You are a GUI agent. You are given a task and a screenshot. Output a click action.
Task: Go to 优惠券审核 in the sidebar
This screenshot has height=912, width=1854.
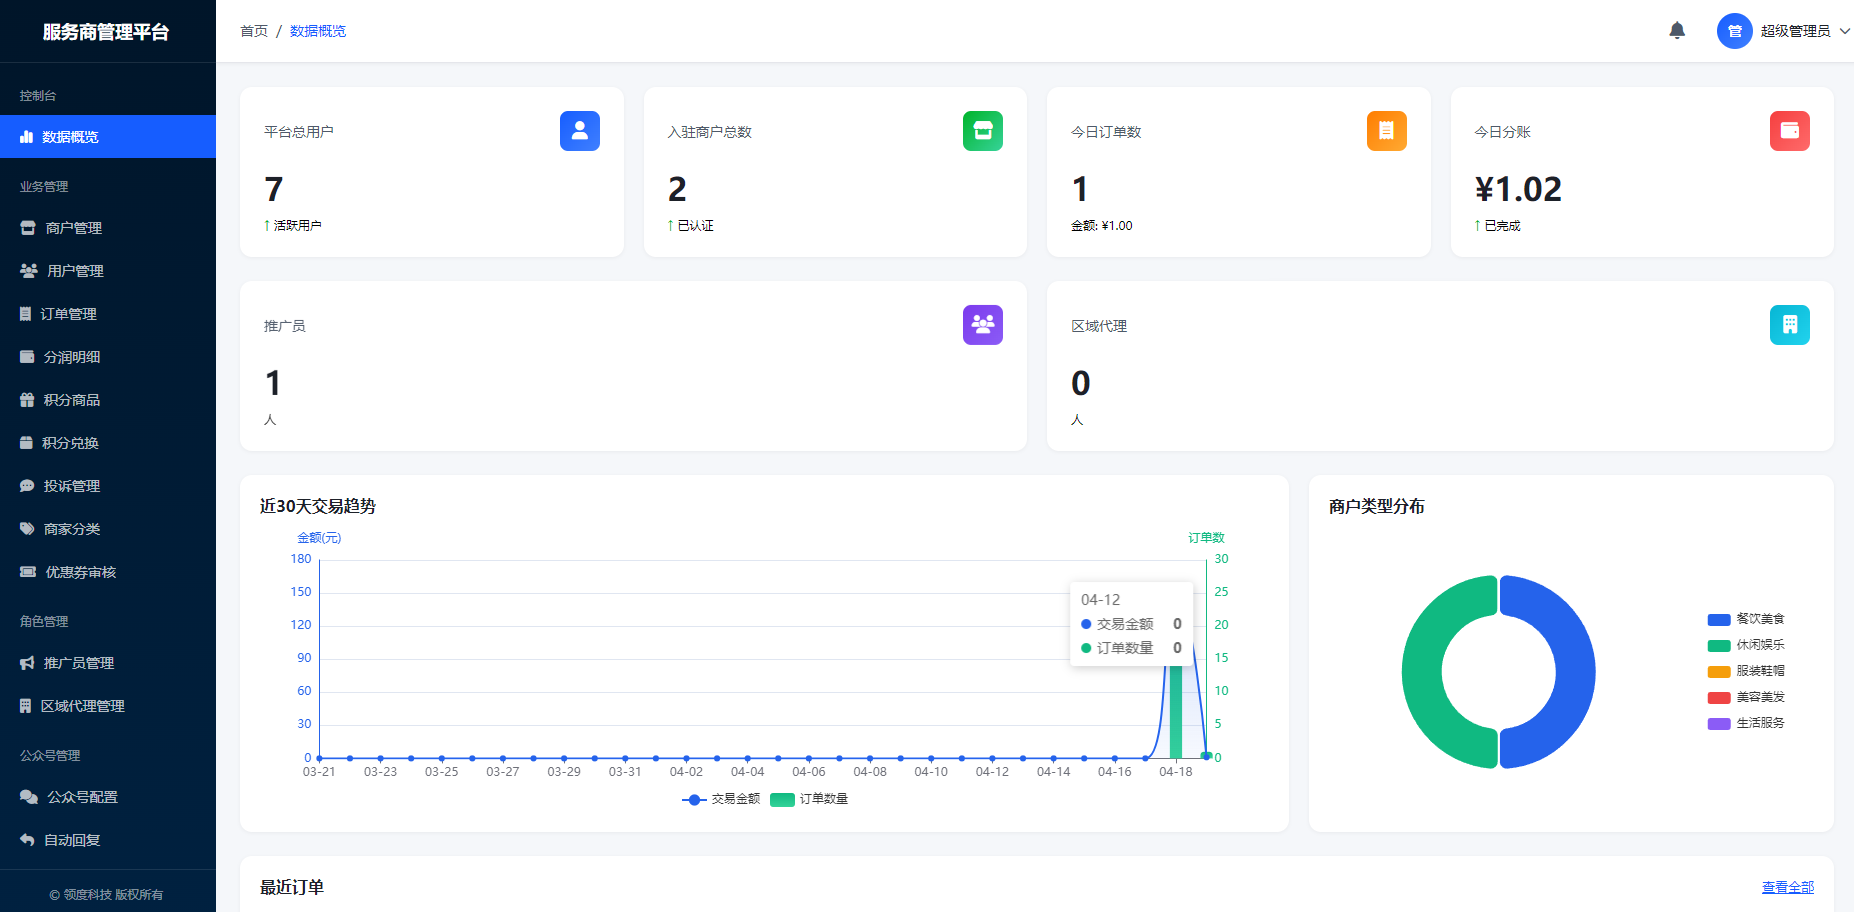108,572
